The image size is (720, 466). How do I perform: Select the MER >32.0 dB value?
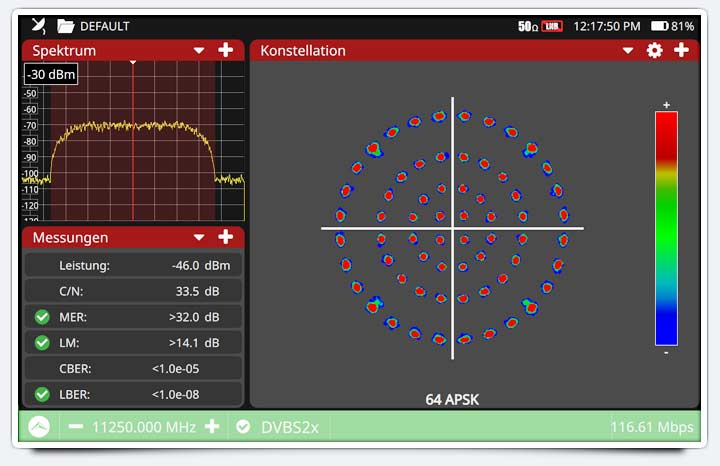[194, 317]
